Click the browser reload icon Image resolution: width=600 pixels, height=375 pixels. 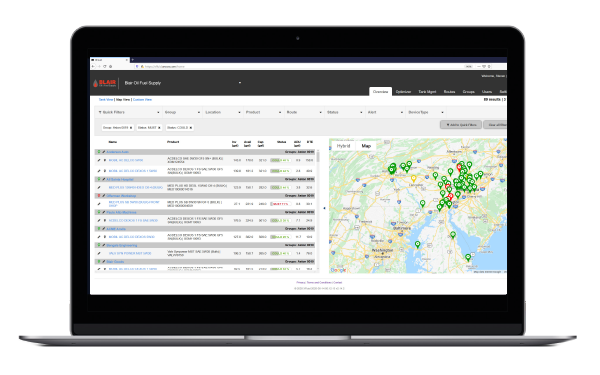104,67
